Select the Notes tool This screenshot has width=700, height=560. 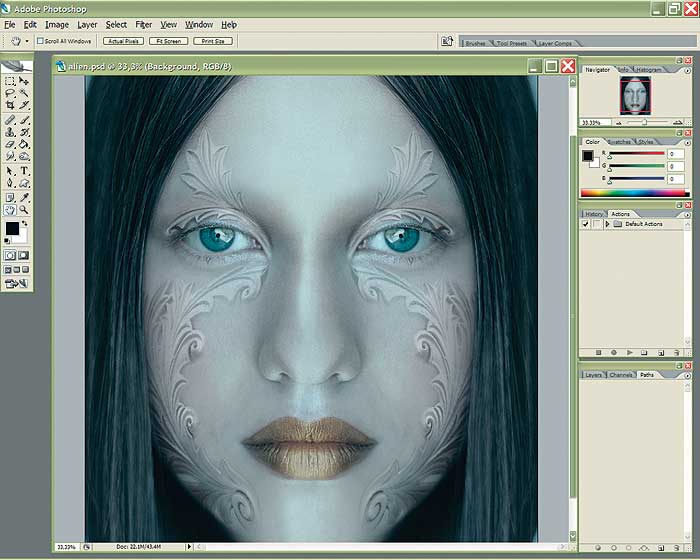[x=10, y=198]
